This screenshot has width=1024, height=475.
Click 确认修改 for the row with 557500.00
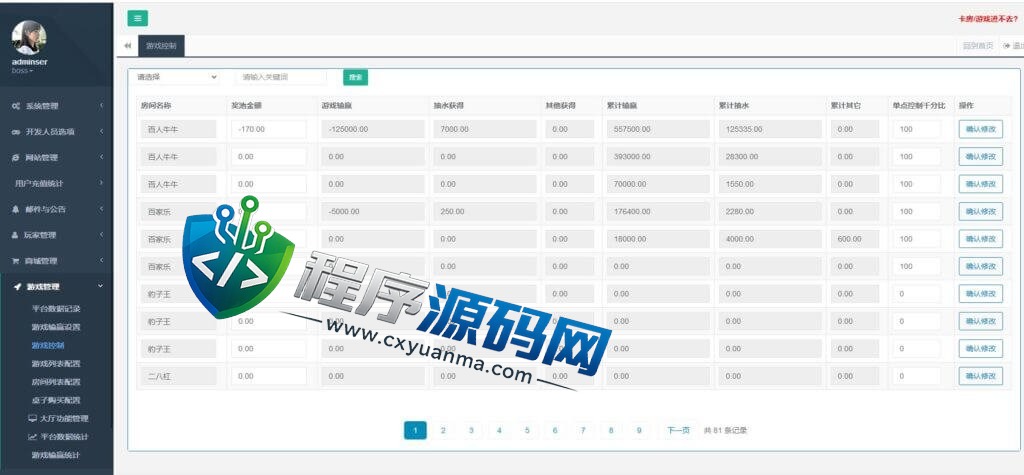click(x=980, y=129)
